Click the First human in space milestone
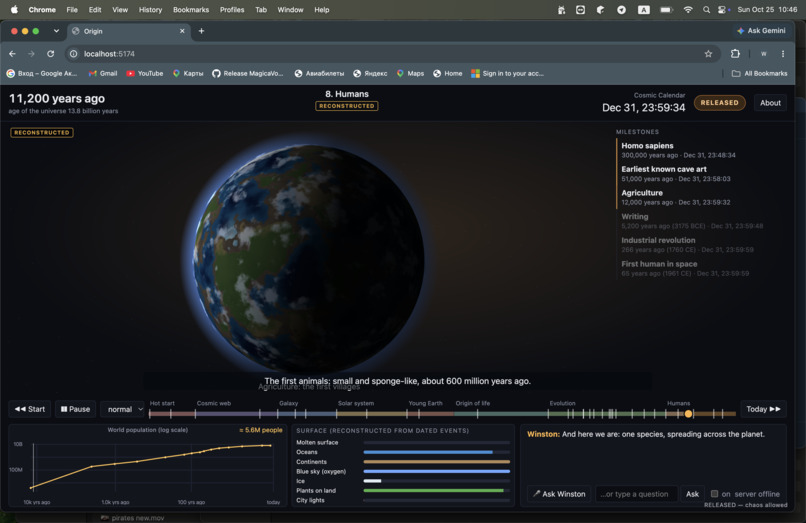 click(685, 268)
